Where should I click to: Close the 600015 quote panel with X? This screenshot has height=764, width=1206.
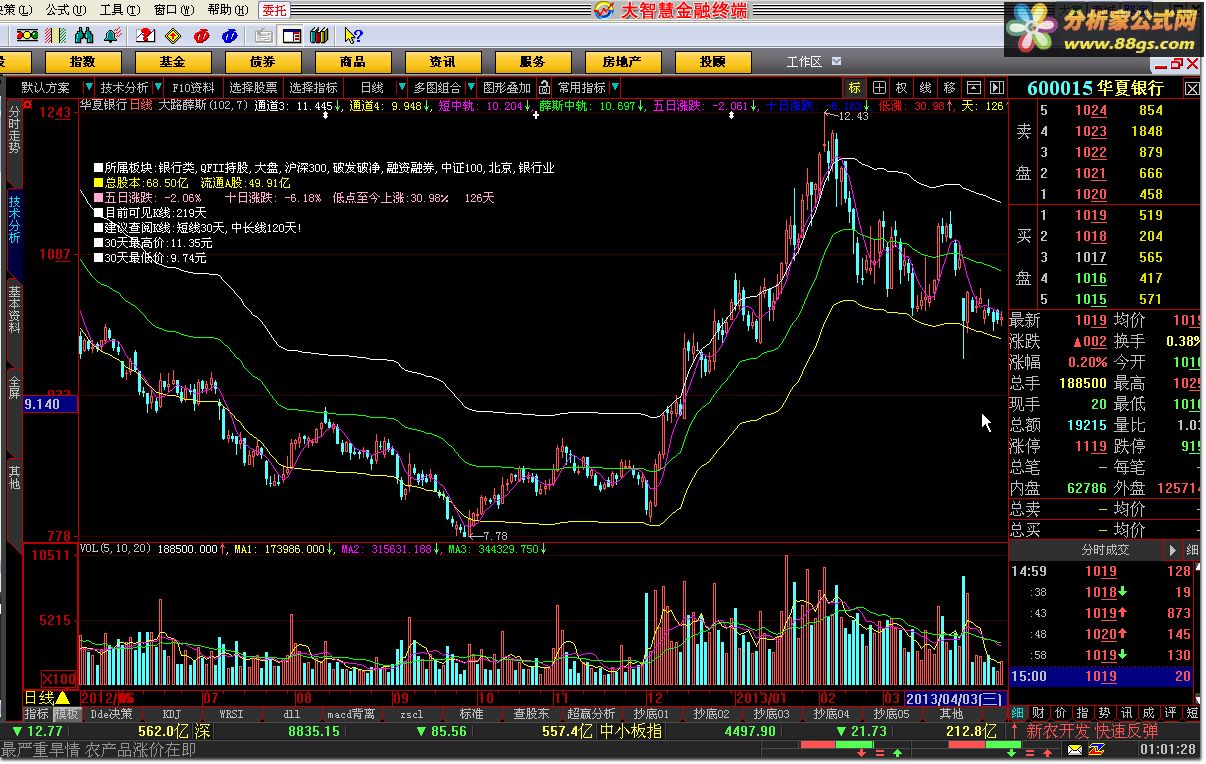(x=1192, y=88)
